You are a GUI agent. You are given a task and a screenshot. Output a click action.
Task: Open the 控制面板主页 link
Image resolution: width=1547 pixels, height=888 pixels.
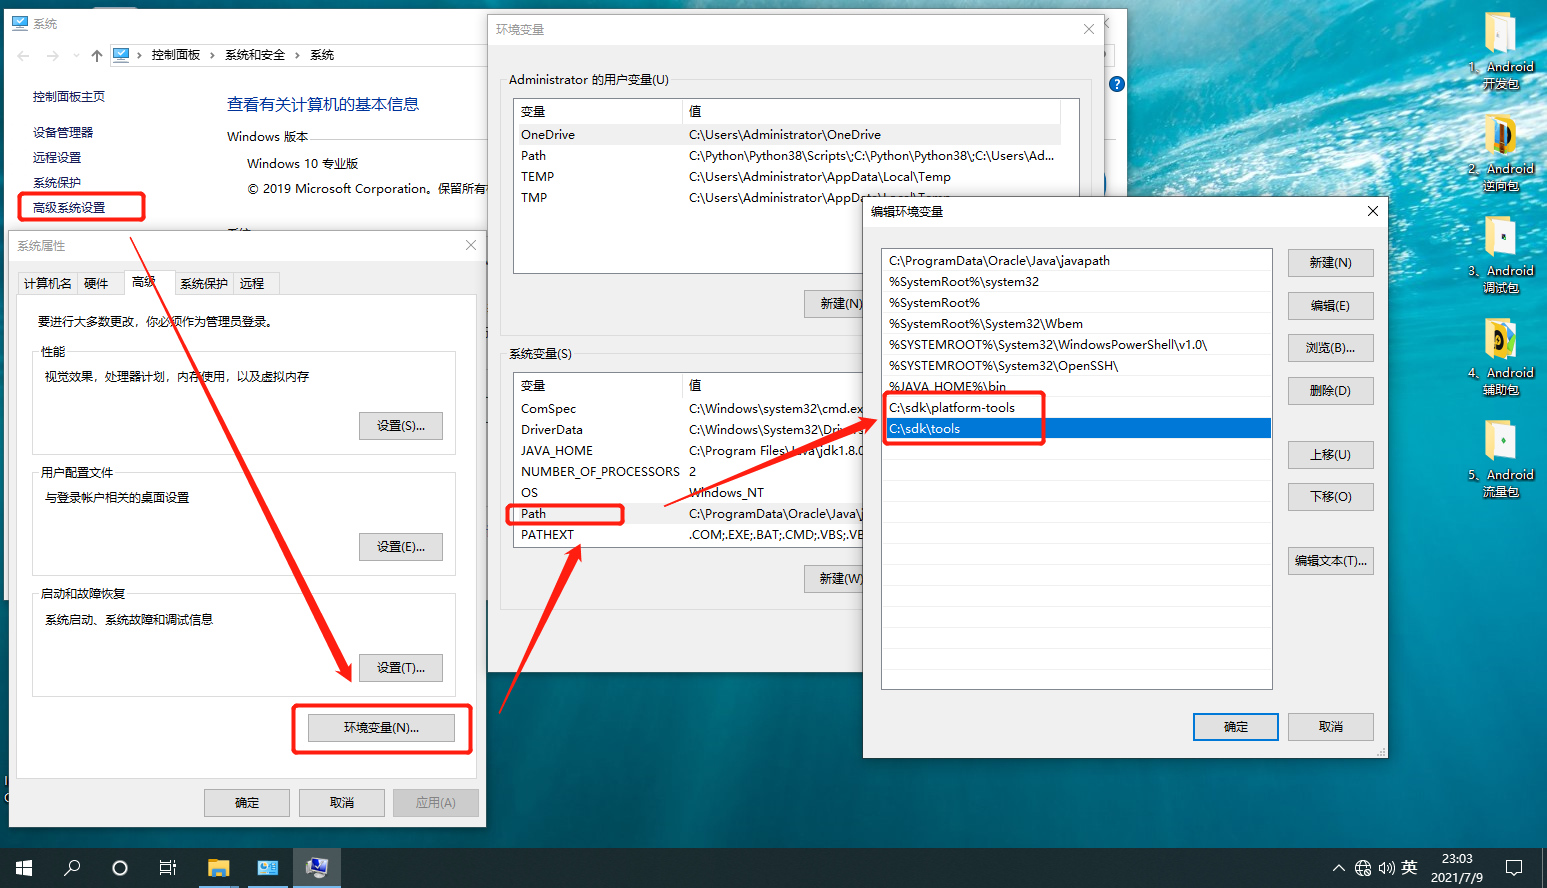tap(69, 97)
